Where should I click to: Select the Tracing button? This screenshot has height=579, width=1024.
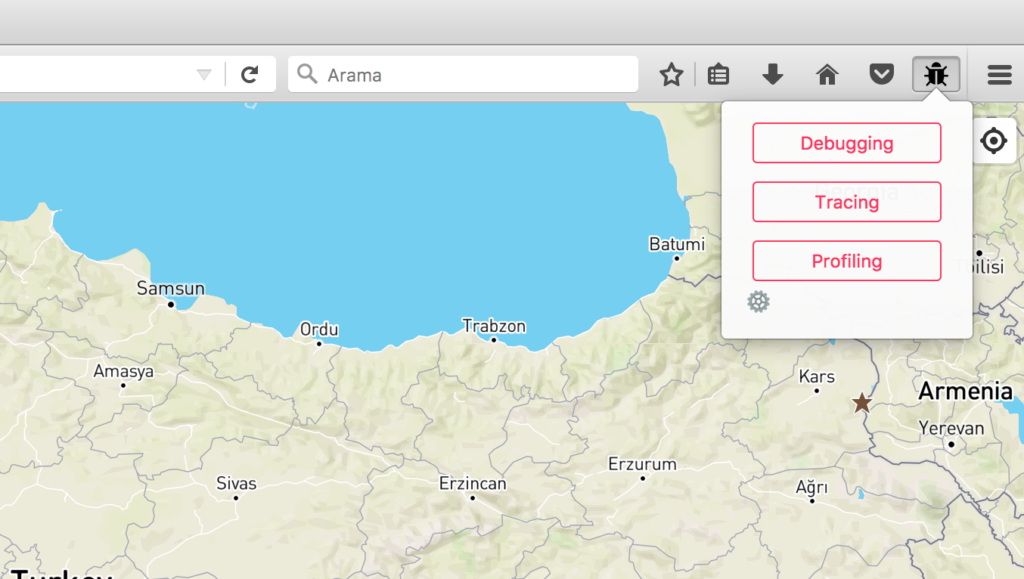coord(846,202)
